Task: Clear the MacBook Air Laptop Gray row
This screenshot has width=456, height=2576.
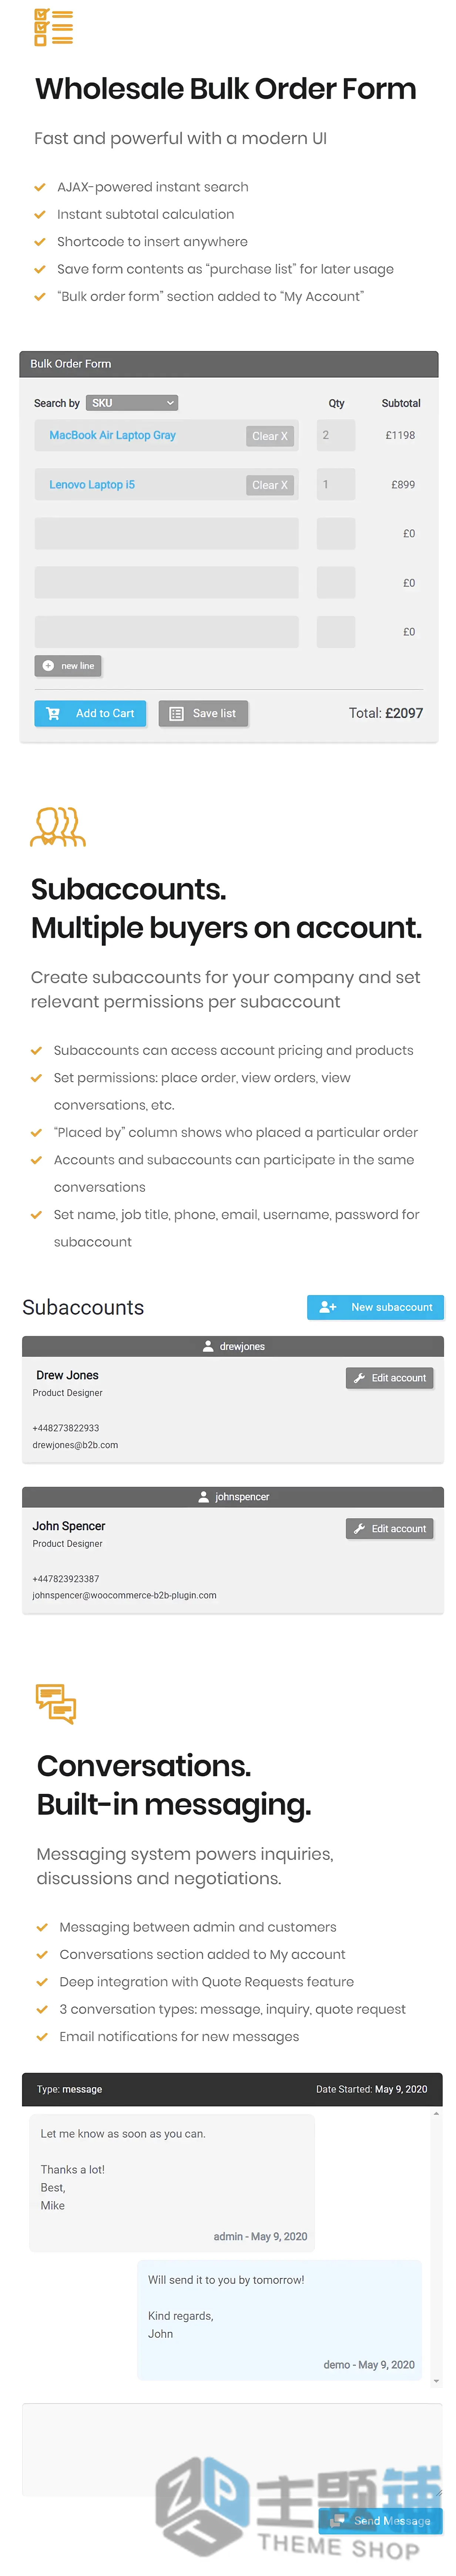Action: pyautogui.click(x=269, y=436)
